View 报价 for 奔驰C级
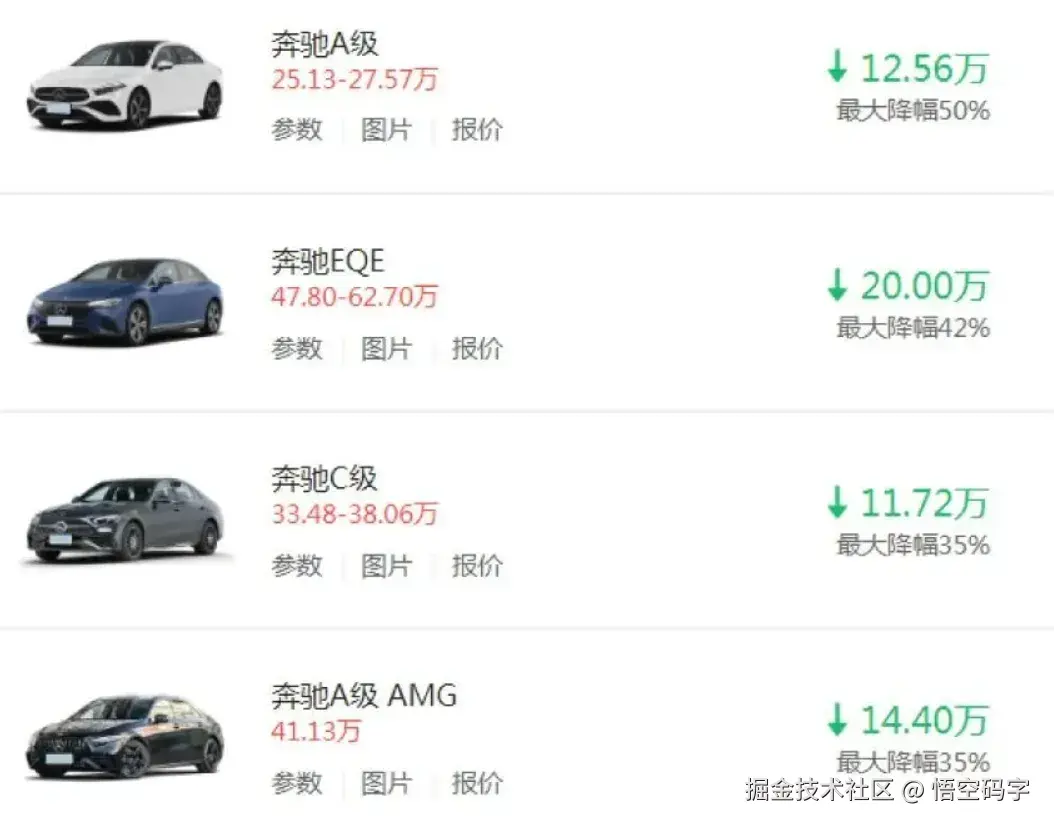Viewport: 1054px width, 827px height. [x=477, y=566]
